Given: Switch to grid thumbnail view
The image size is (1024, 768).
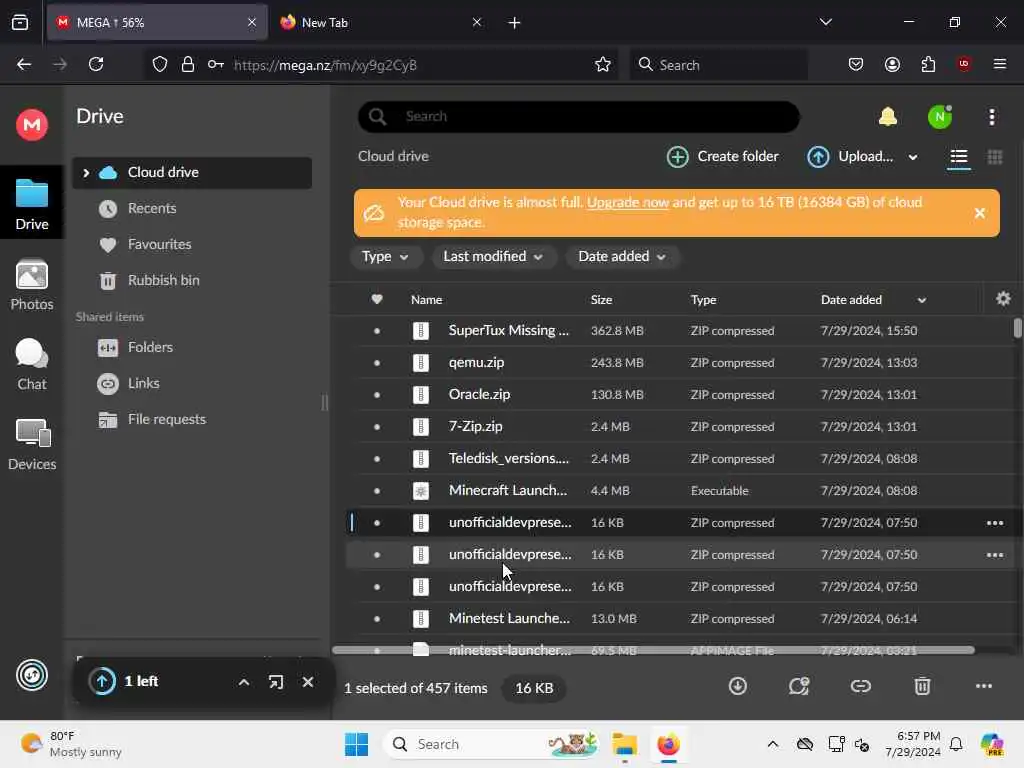Looking at the screenshot, I should (995, 157).
